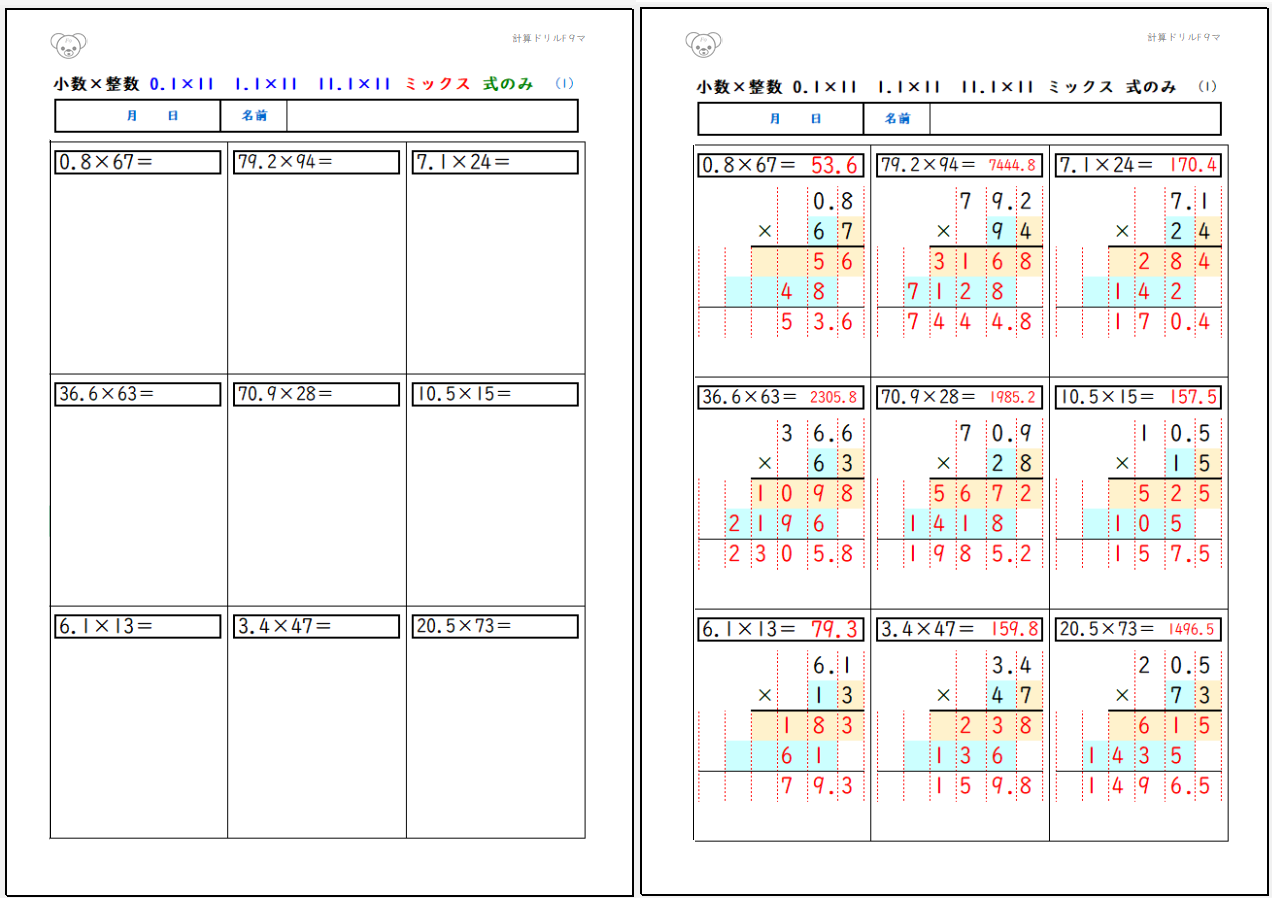This screenshot has width=1272, height=898.
Task: Select the 7.1×24= problem box on the left page
Action: 494,162
